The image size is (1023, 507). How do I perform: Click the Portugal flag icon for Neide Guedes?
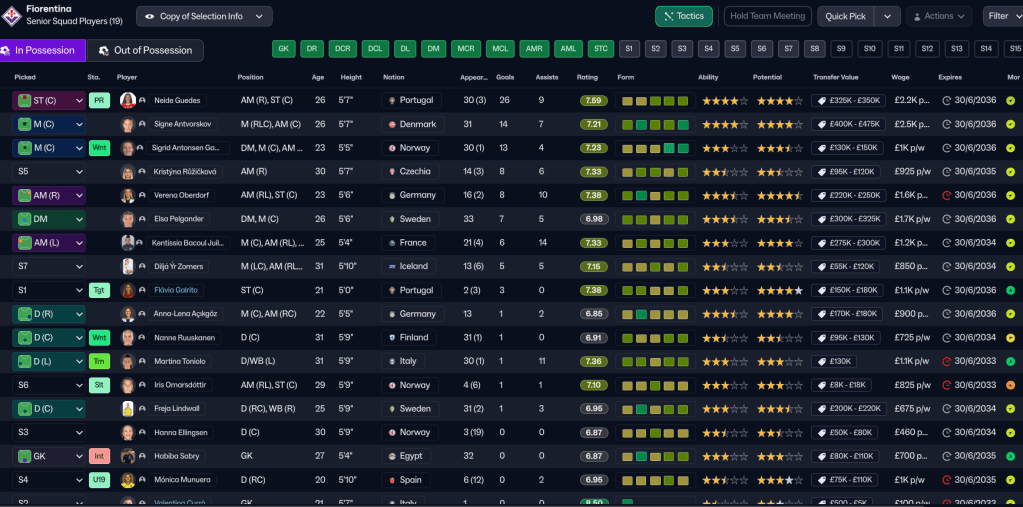[x=391, y=100]
